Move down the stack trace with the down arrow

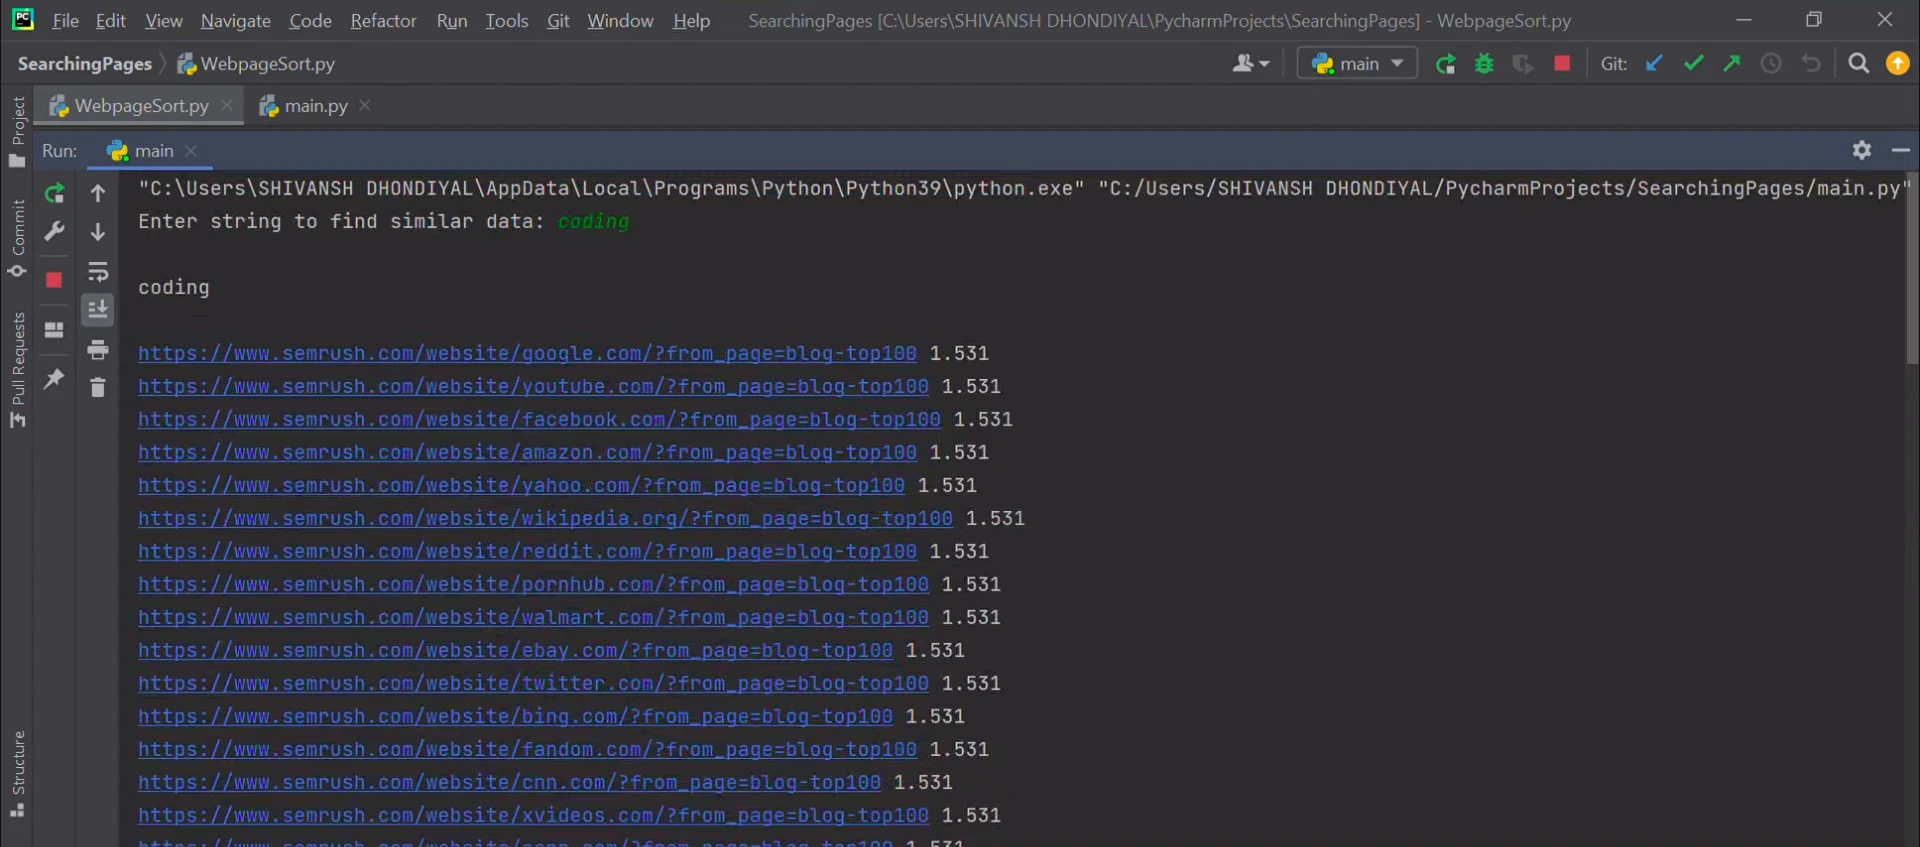(98, 231)
